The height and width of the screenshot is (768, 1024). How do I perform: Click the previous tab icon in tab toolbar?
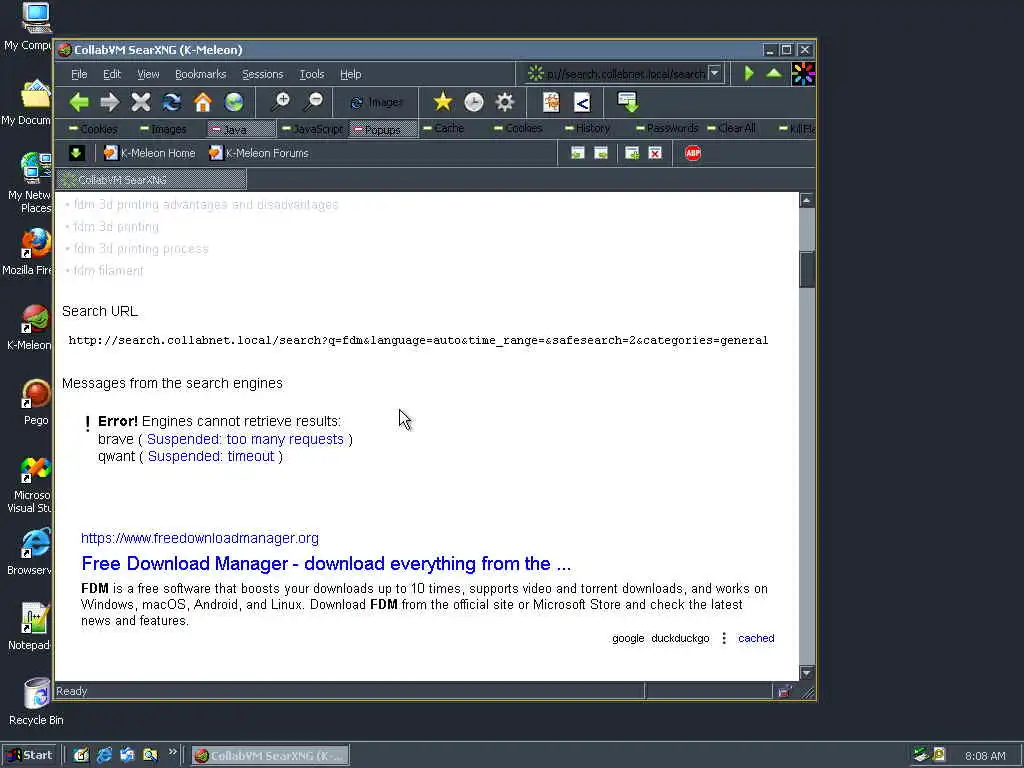[577, 153]
